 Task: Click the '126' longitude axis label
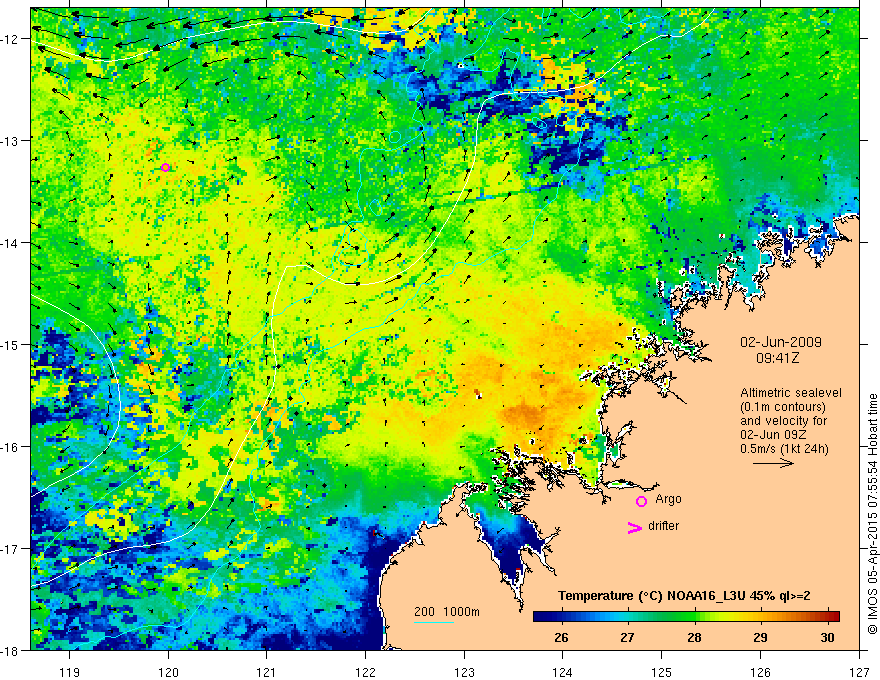(760, 672)
